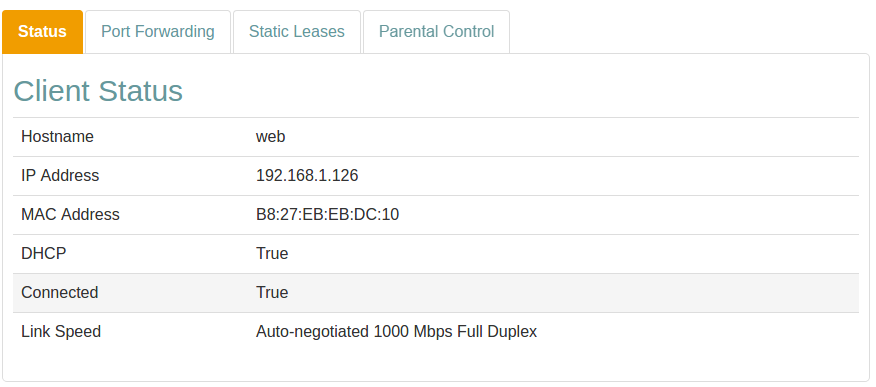Select the IP value 192.168.1.126
Image resolution: width=876 pixels, height=387 pixels.
(307, 175)
